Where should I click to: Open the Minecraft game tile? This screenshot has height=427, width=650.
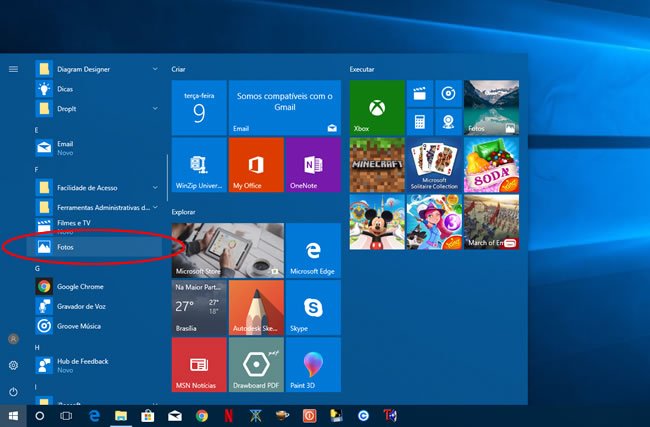377,165
